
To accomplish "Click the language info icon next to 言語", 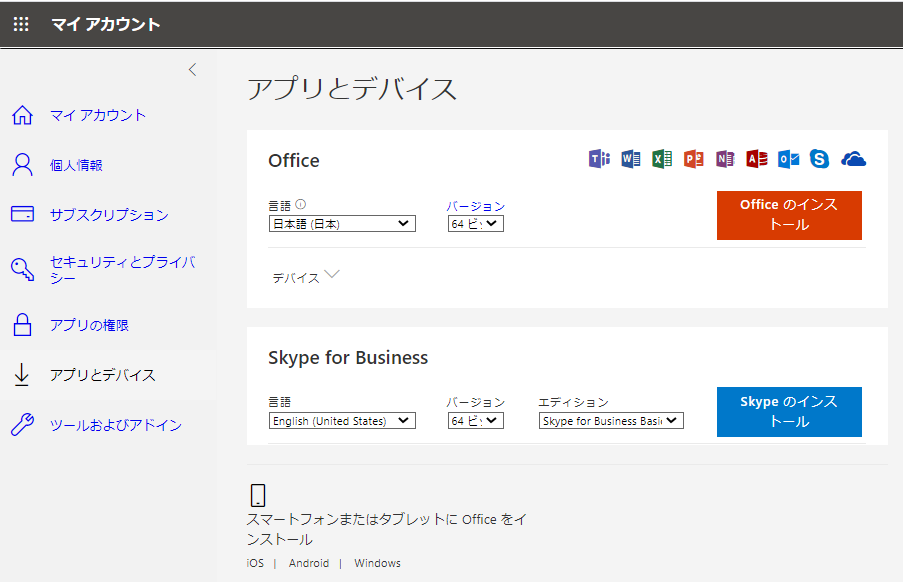I will coord(301,204).
